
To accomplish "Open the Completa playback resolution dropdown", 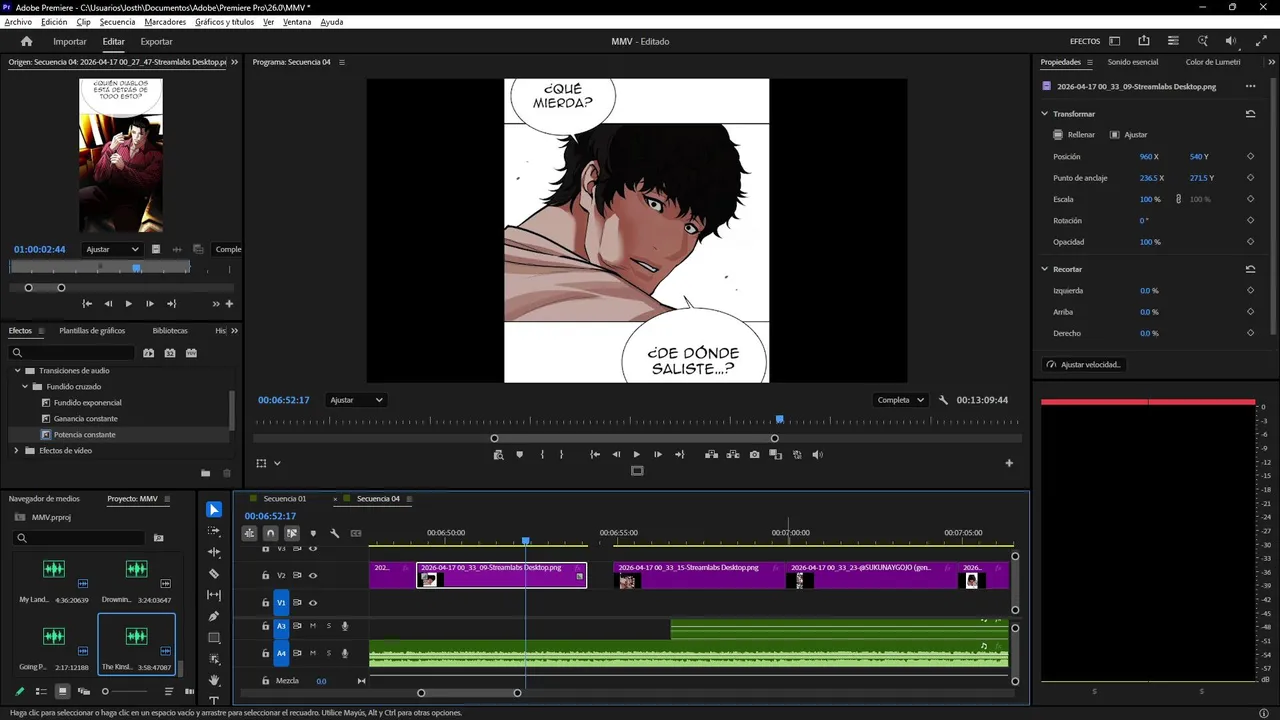I will pyautogui.click(x=899, y=400).
